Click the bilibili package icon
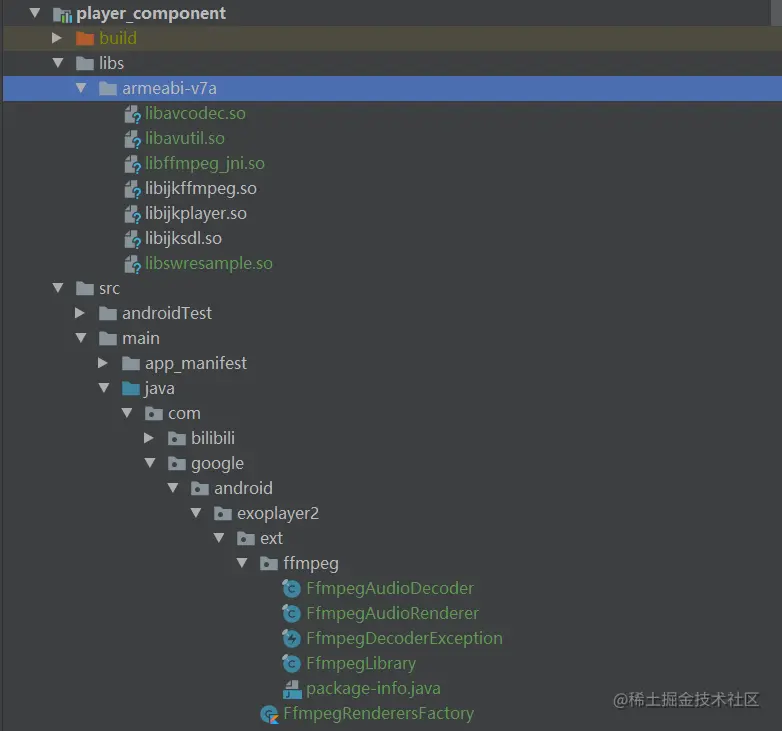The height and width of the screenshot is (731, 782). point(177,438)
